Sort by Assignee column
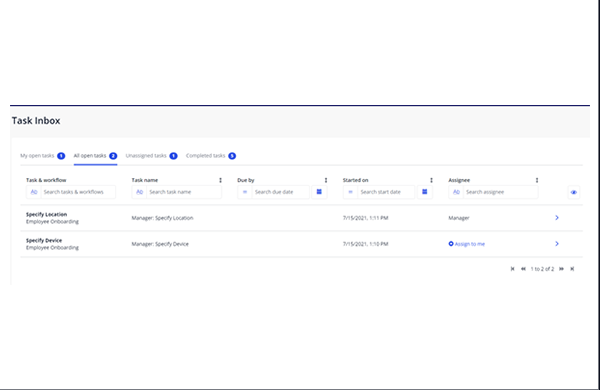Screen dimensions: 600x390 tap(537, 180)
